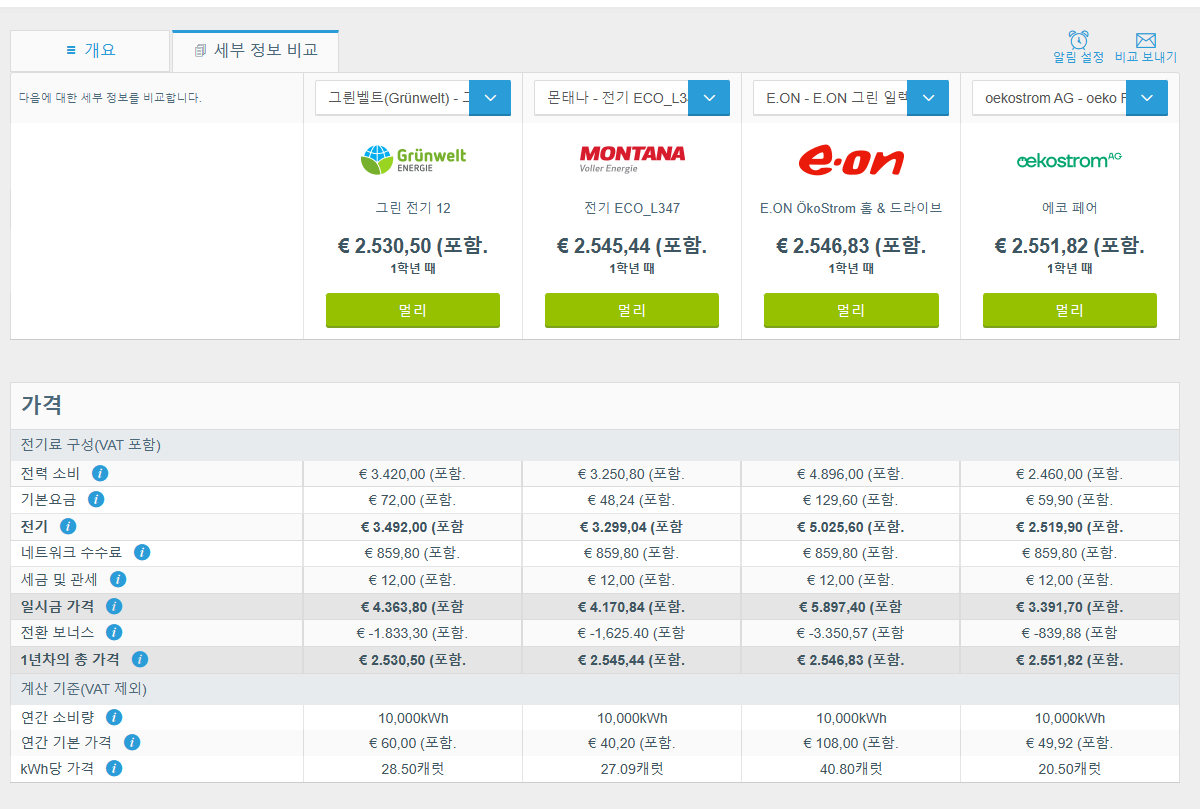This screenshot has height=809, width=1200.
Task: Click the € 3.420,00 전력 소비 cell
Action: point(412,474)
